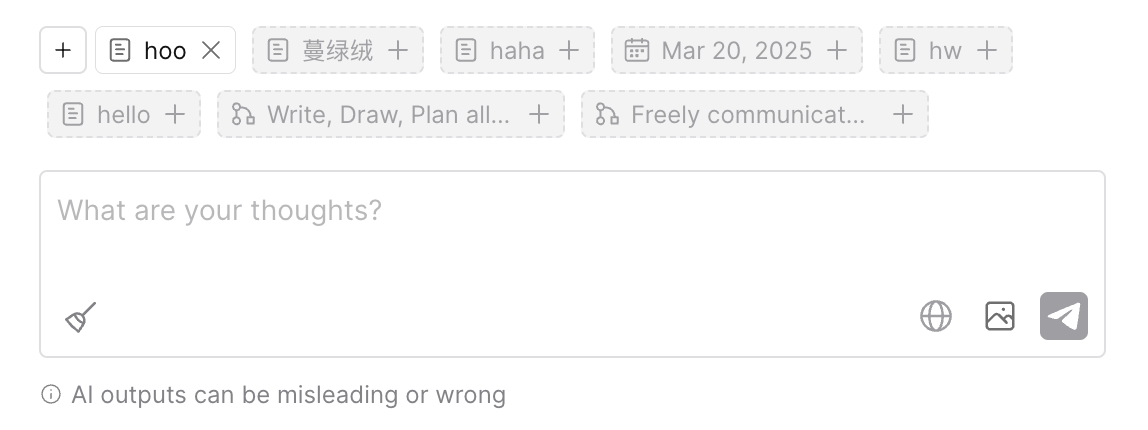Click the AI outputs can be misleading text
This screenshot has width=1148, height=430.
288,395
